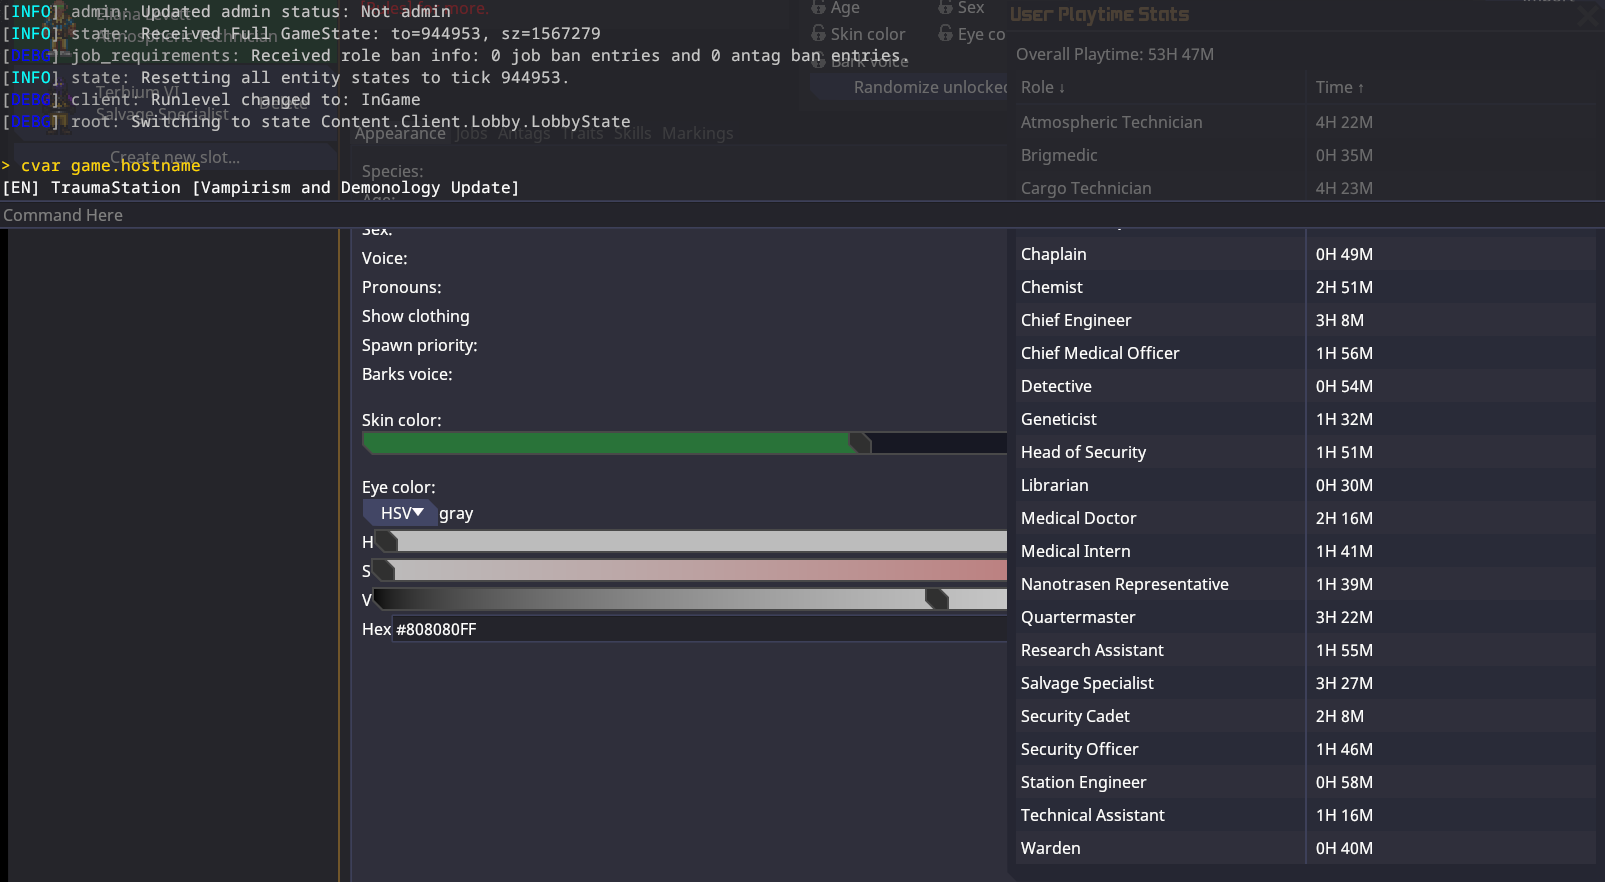Click the Chemist time value 2H 51M

[x=1344, y=287]
